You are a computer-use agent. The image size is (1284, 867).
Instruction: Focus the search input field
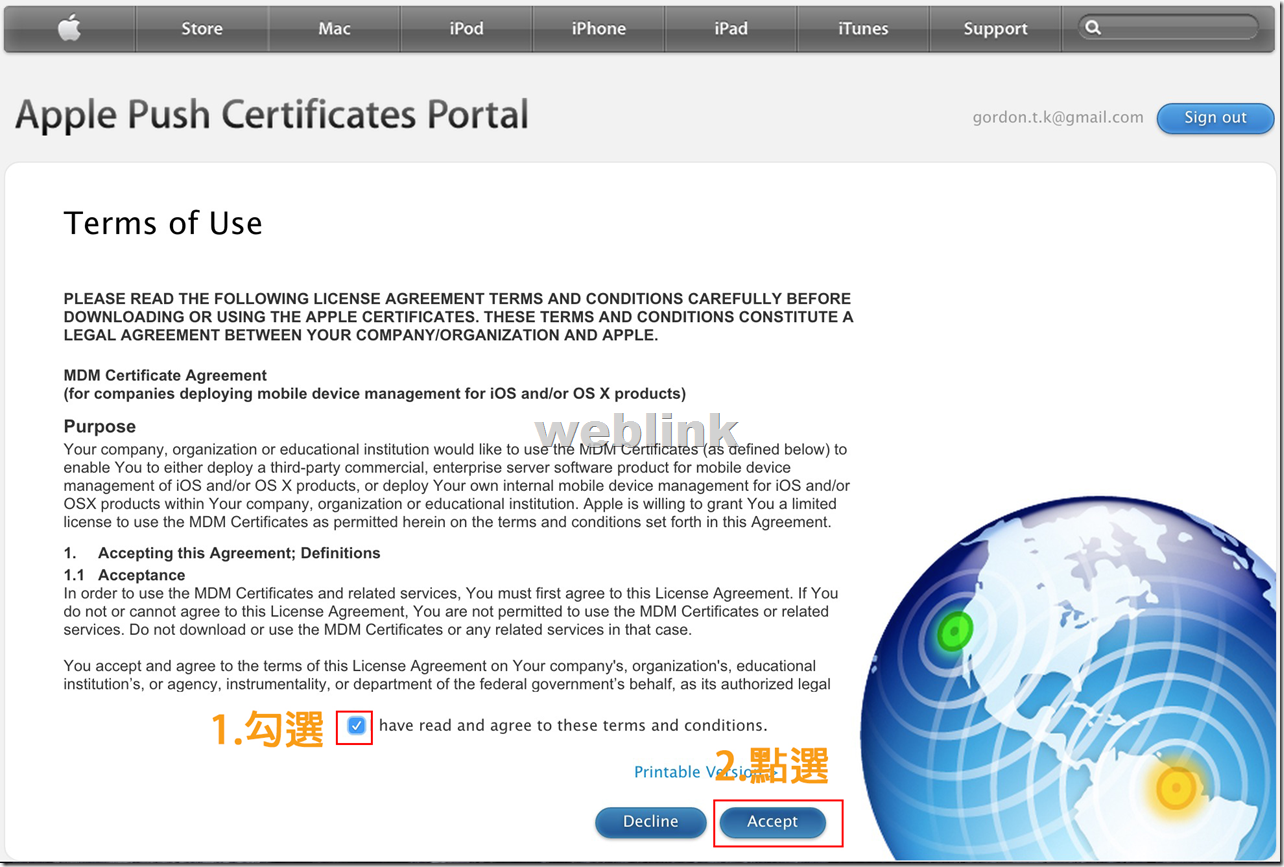pyautogui.click(x=1168, y=28)
